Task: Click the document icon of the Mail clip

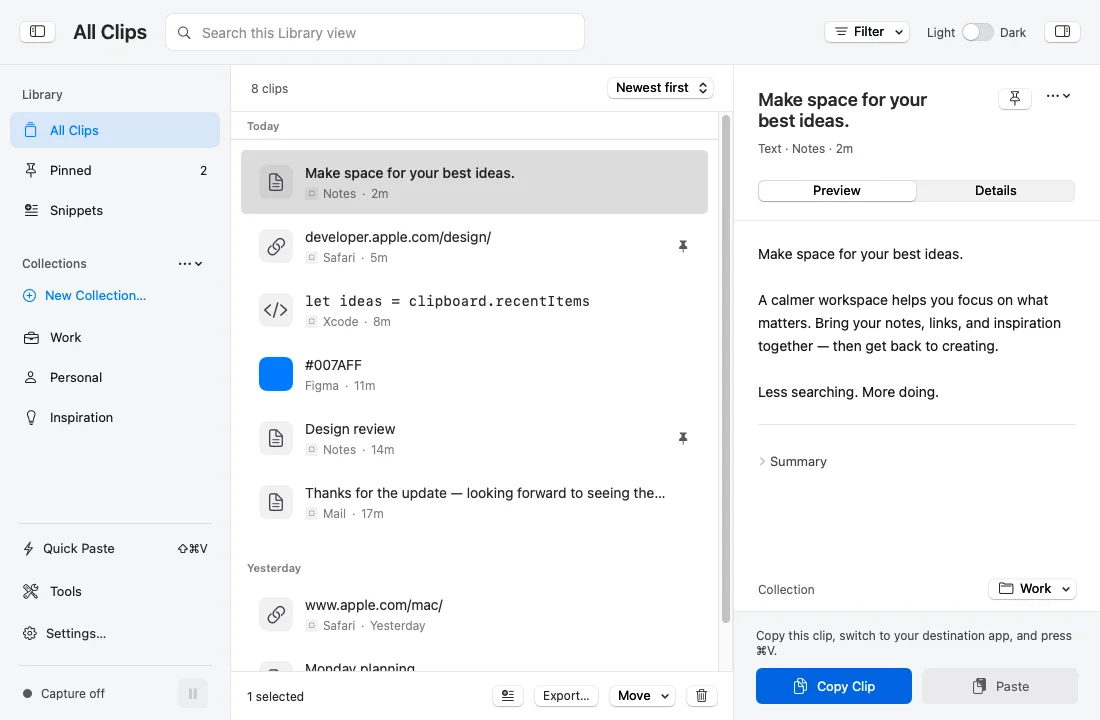Action: [x=276, y=502]
